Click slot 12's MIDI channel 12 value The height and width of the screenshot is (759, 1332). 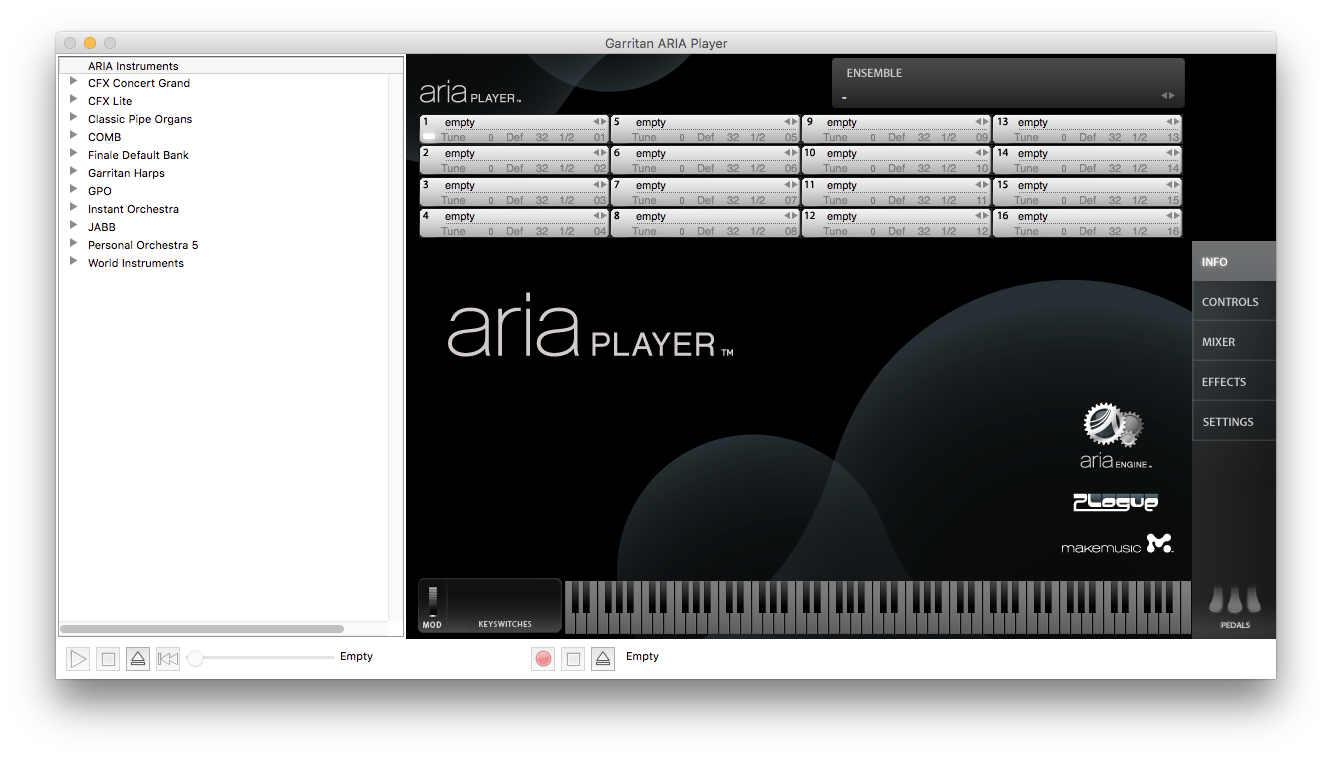coord(982,232)
